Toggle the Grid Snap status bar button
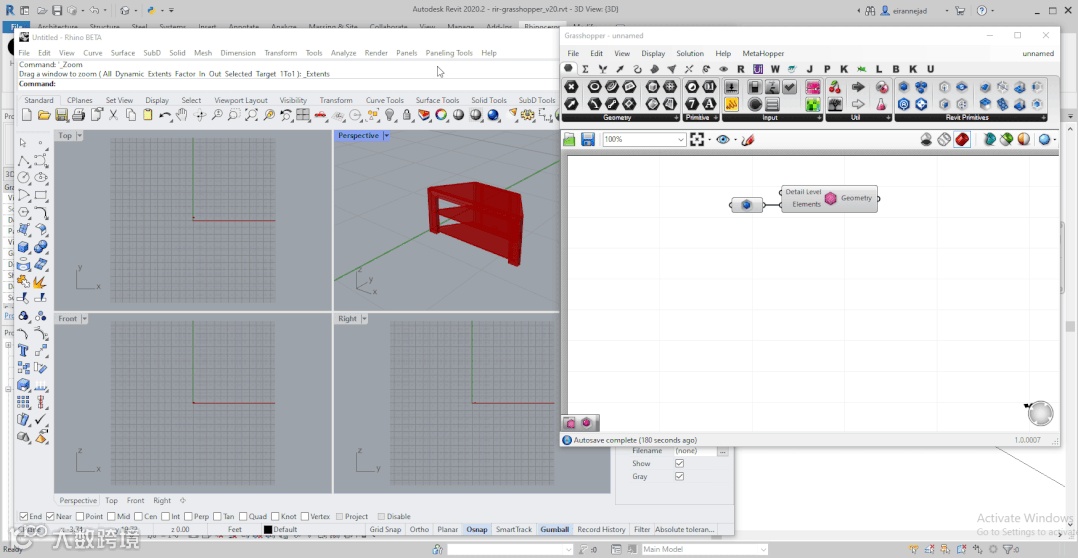The image size is (1078, 558). pyautogui.click(x=385, y=530)
